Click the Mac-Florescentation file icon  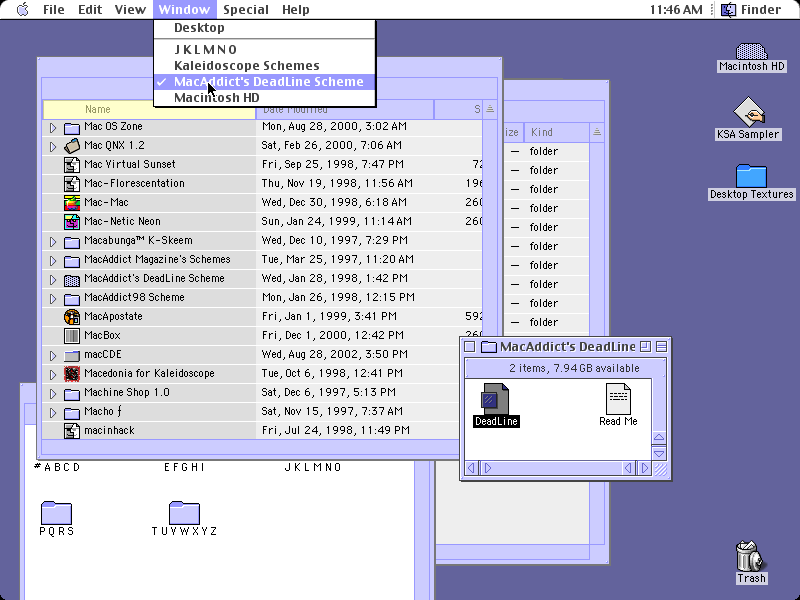pos(72,184)
